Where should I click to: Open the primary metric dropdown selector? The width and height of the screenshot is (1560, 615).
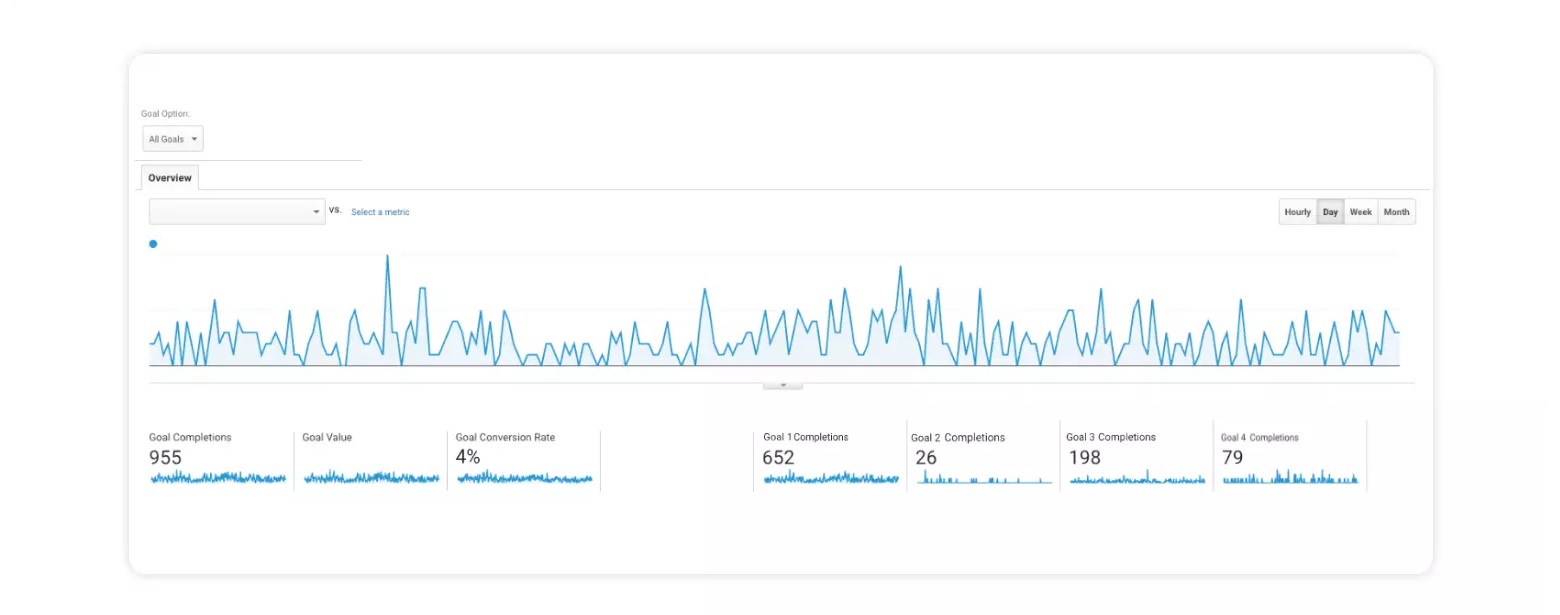click(x=237, y=211)
